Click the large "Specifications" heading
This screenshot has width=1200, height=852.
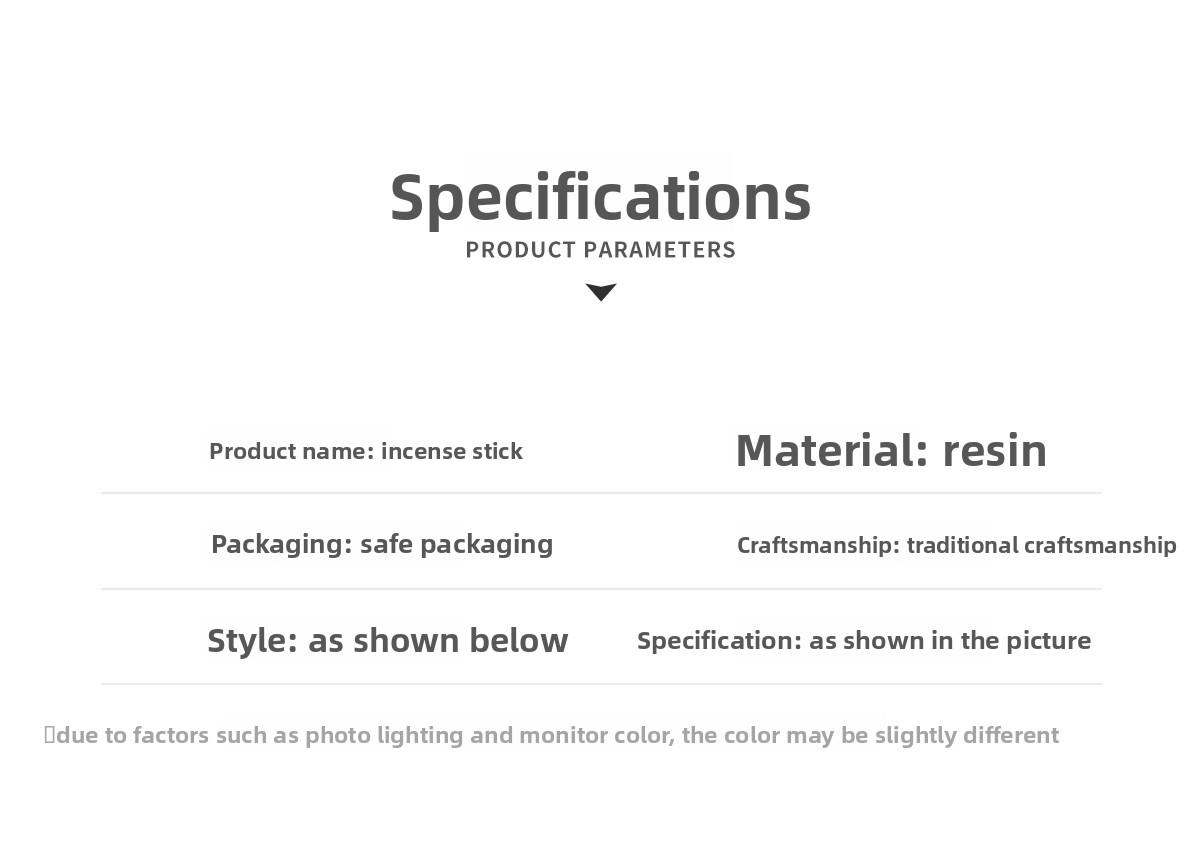[600, 197]
